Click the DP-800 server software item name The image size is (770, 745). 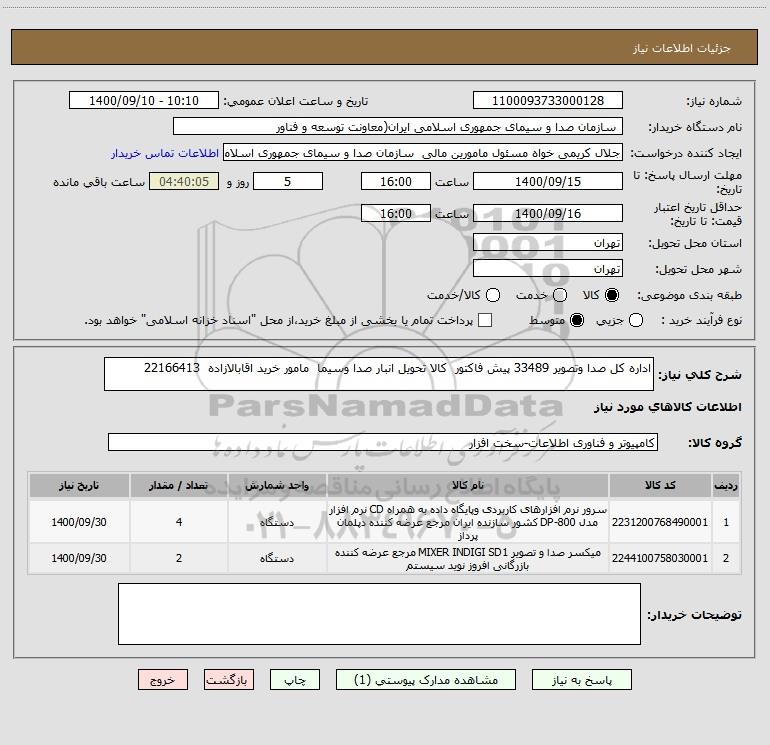tap(468, 522)
